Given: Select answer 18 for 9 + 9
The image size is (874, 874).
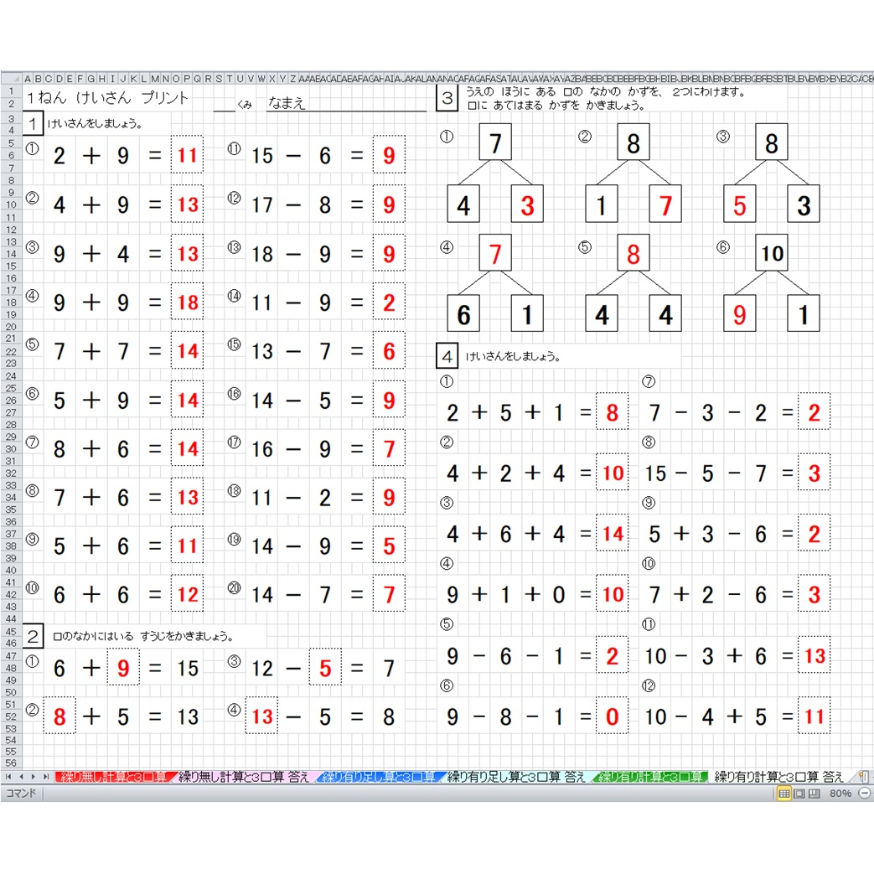Looking at the screenshot, I should tap(187, 302).
